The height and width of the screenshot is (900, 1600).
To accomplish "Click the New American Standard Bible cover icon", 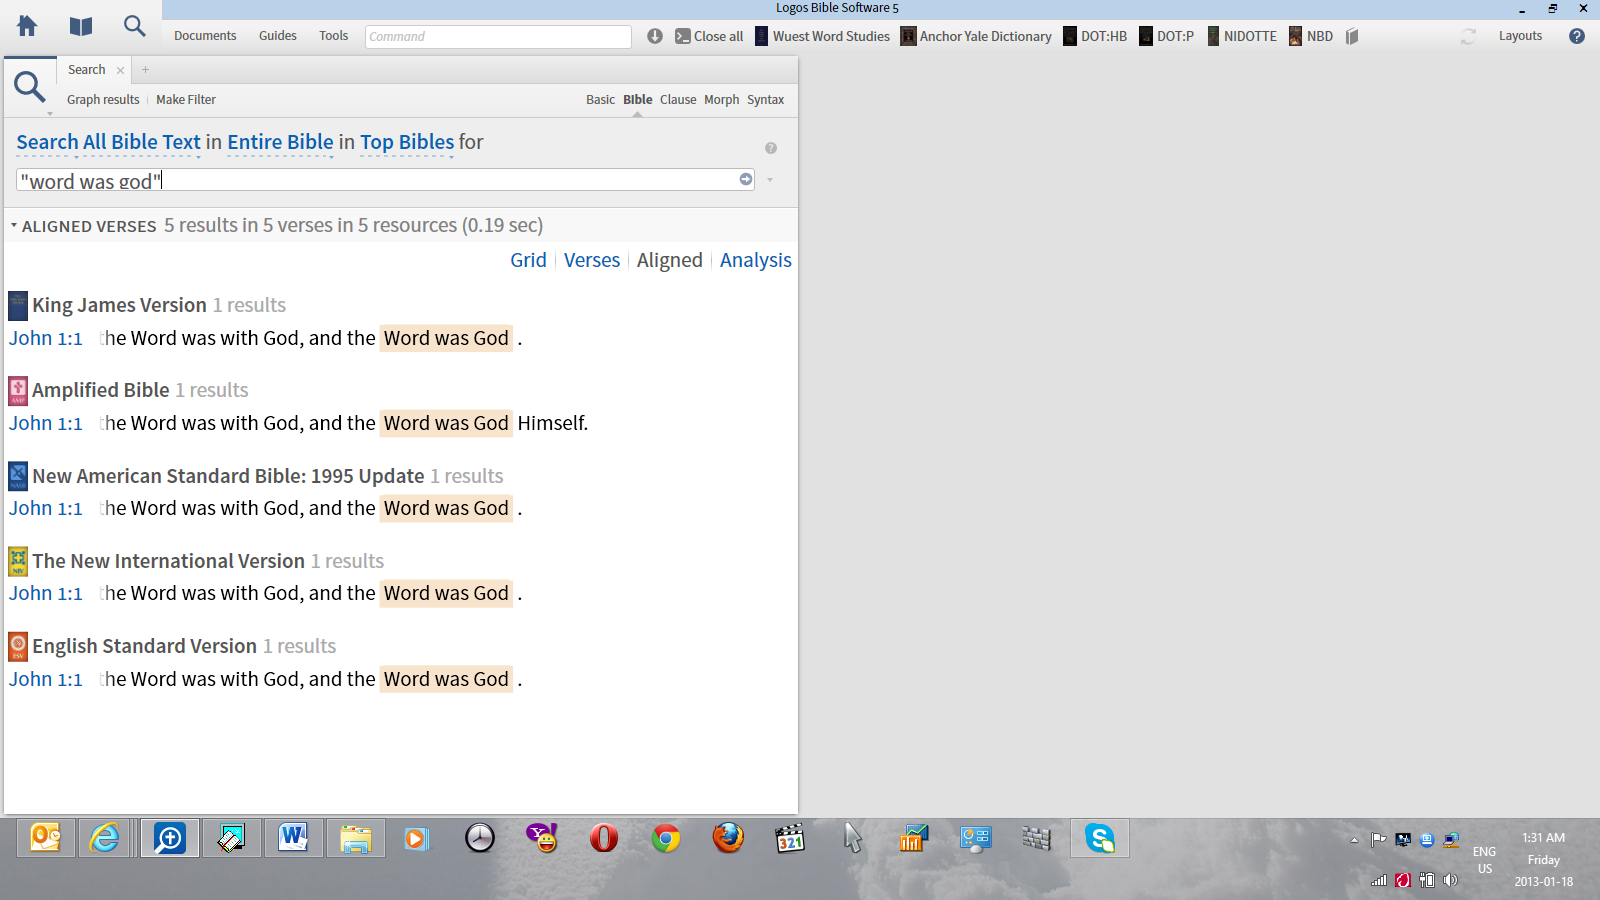I will [x=18, y=476].
